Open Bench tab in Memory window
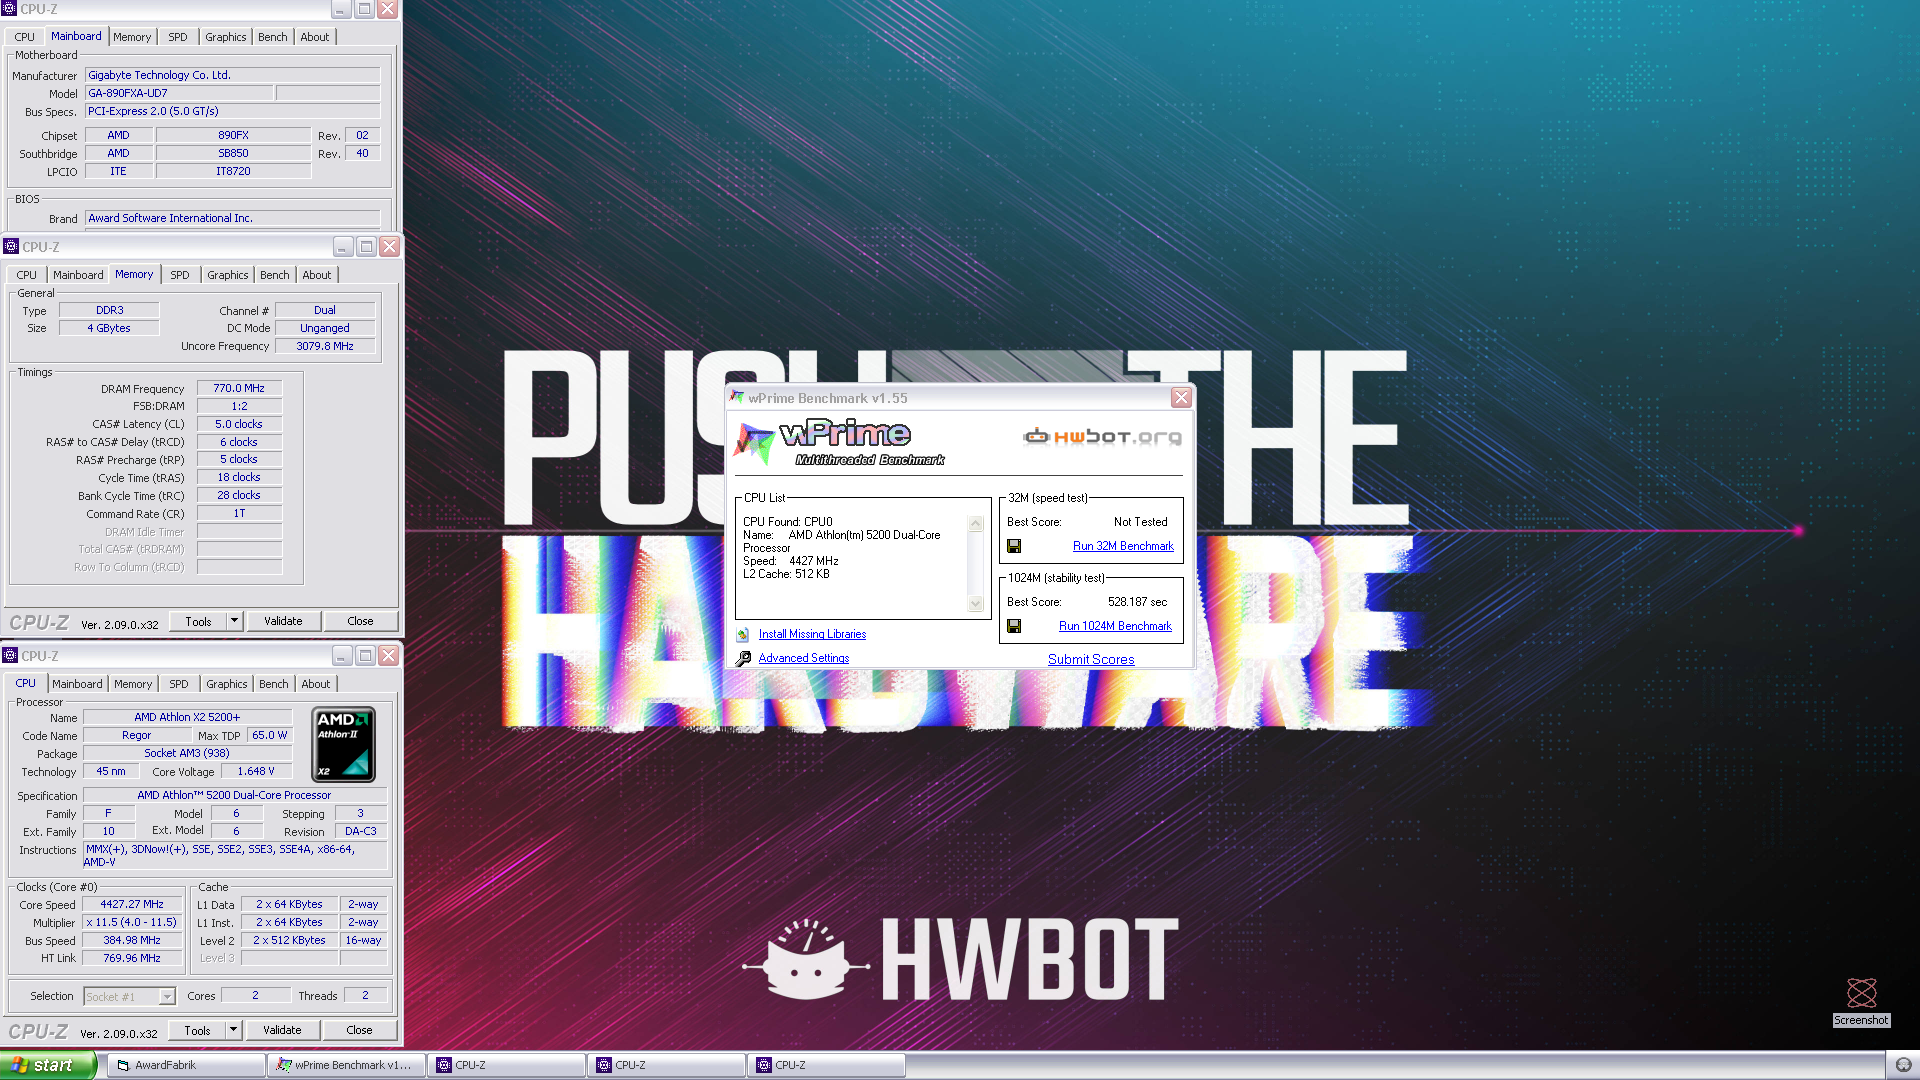The image size is (1920, 1080). click(x=274, y=275)
